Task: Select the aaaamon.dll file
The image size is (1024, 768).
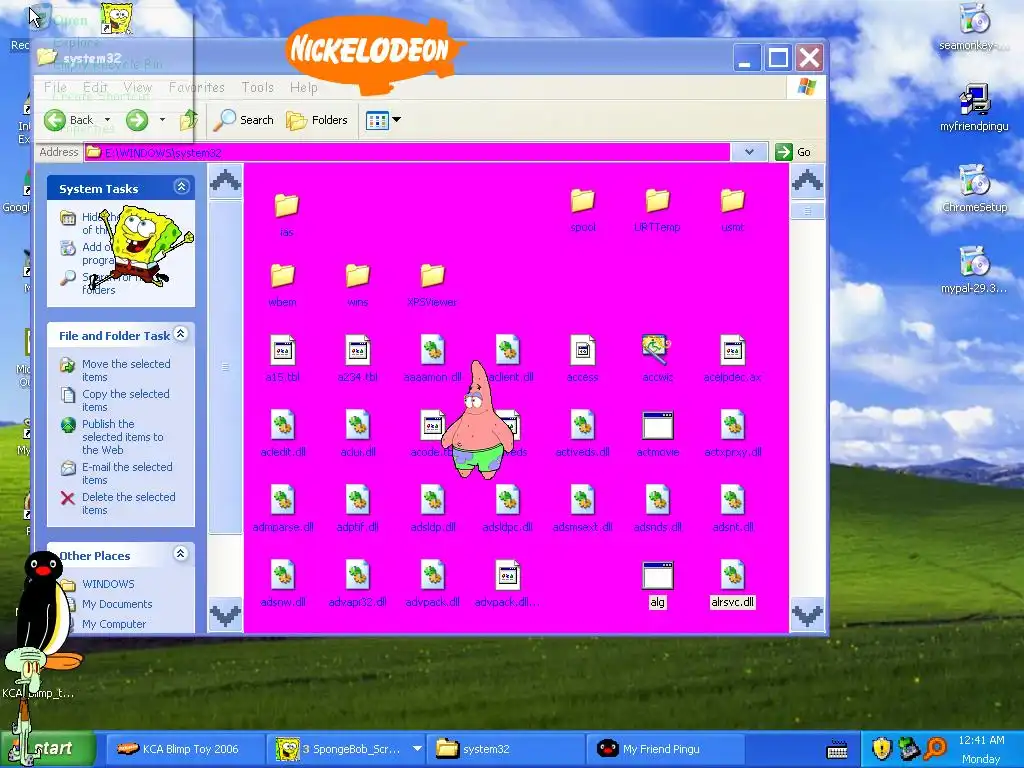Action: coord(432,359)
